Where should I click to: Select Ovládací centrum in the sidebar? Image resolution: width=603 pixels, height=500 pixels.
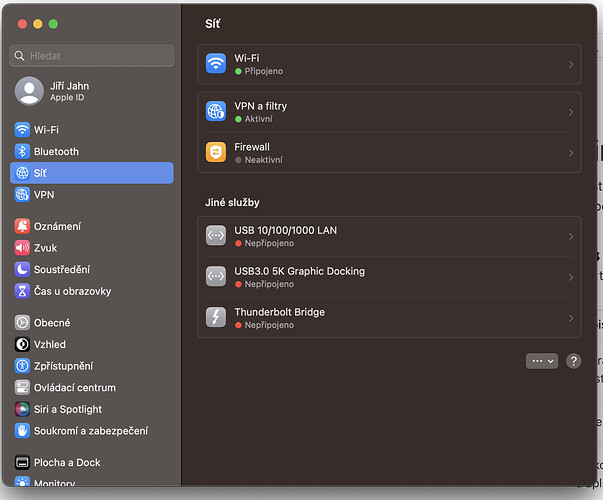(x=74, y=388)
